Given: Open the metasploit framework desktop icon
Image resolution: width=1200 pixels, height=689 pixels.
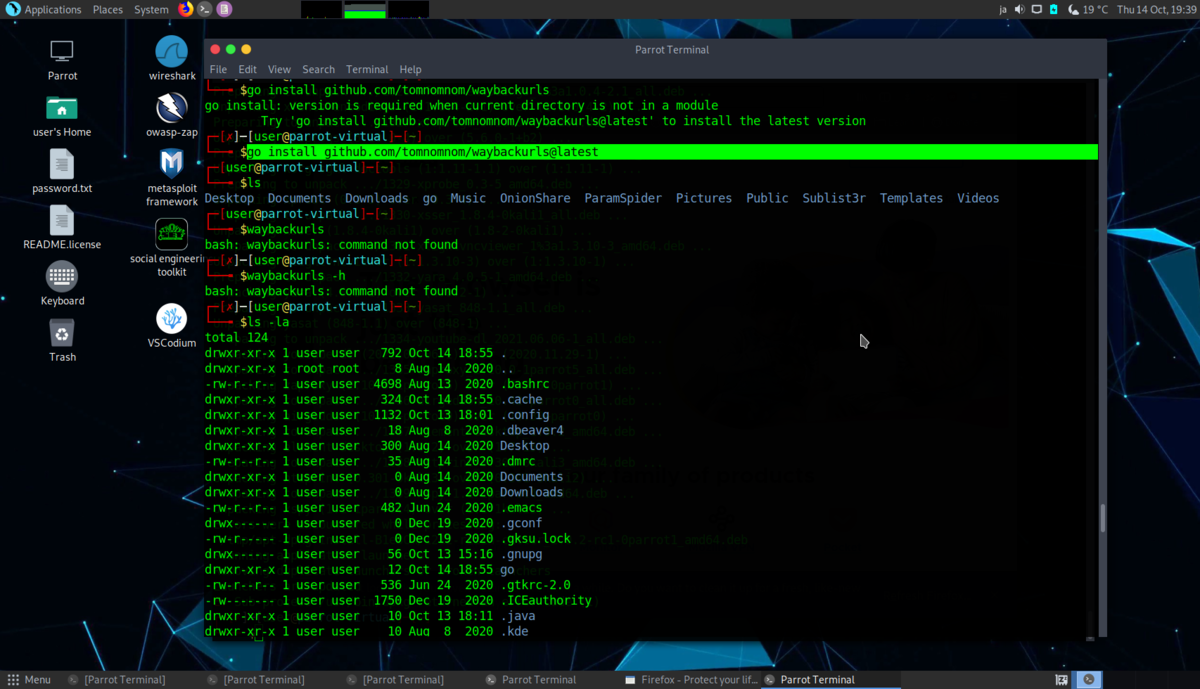Looking at the screenshot, I should 172,178.
